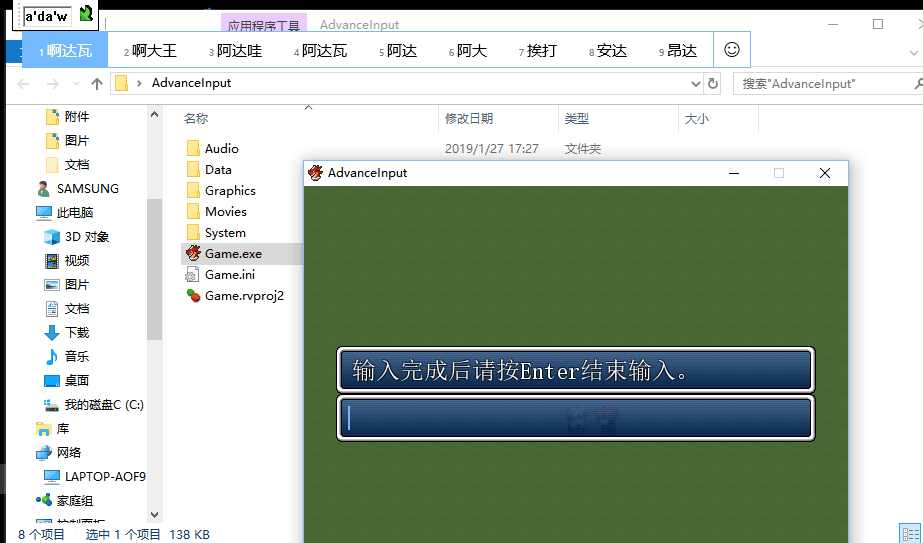
Task: Pick IME candidate 阿达哇
Action: pos(235,51)
